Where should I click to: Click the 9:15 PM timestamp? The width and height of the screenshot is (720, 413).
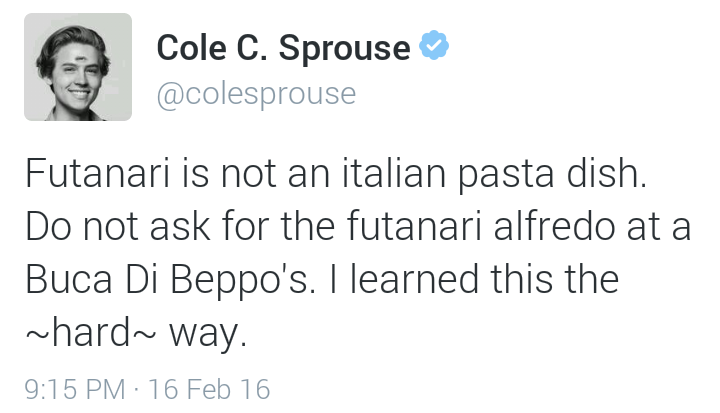(x=76, y=388)
